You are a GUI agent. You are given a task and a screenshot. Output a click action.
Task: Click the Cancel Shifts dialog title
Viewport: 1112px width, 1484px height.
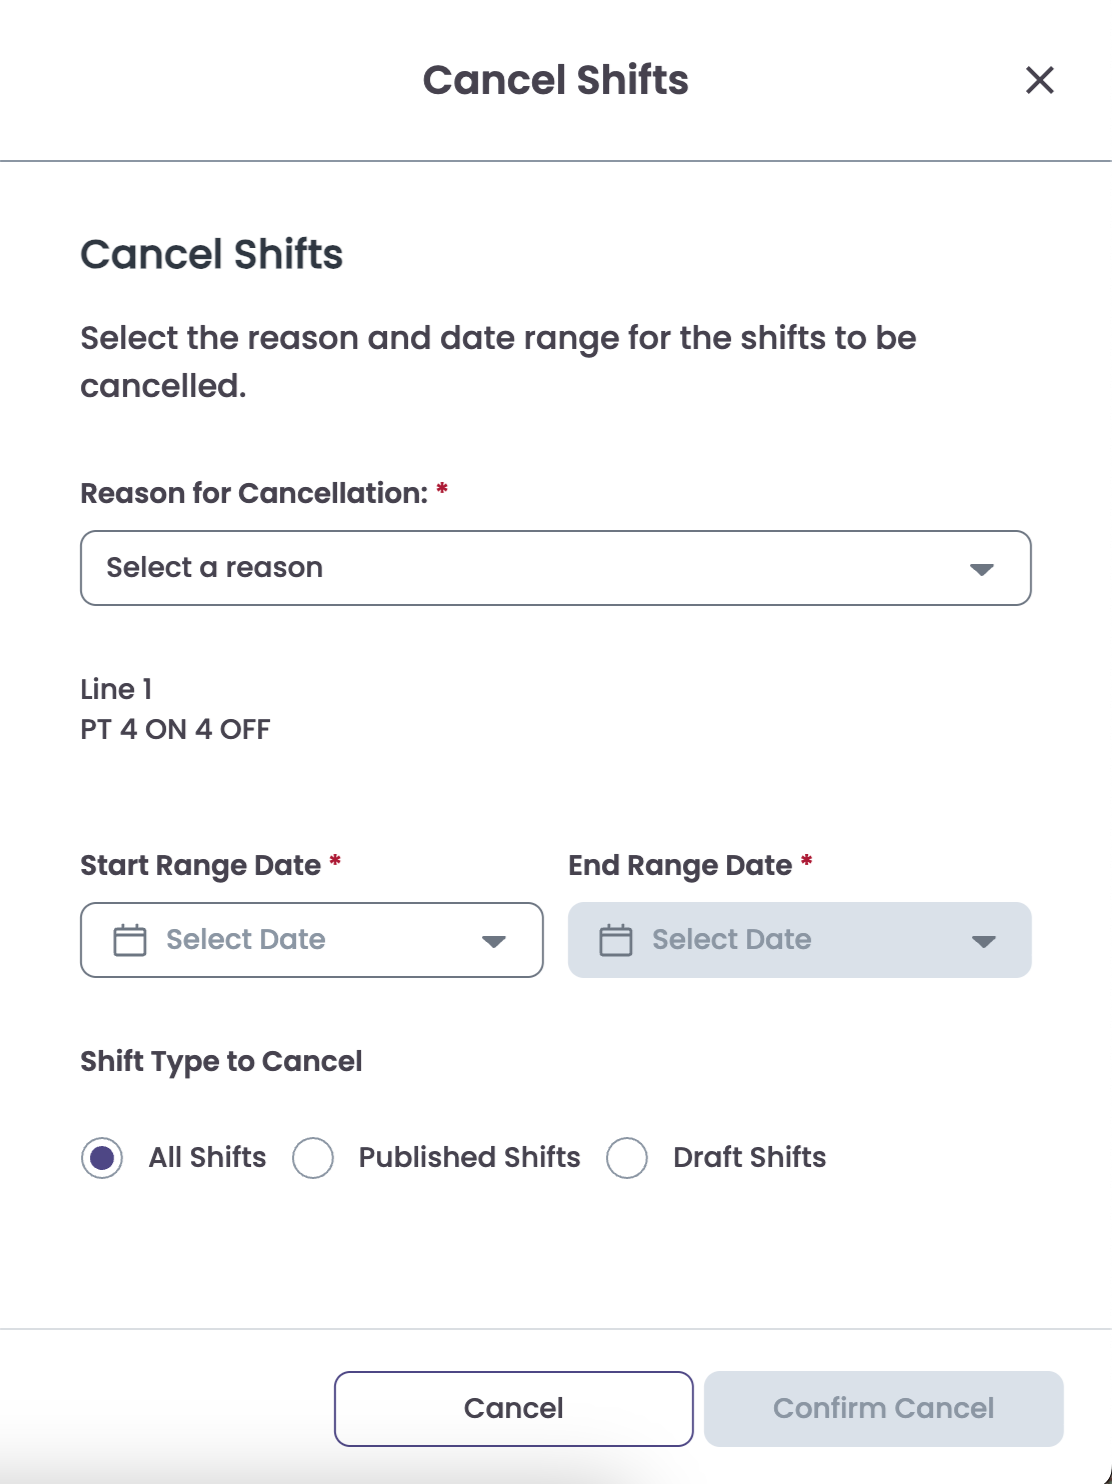point(555,80)
